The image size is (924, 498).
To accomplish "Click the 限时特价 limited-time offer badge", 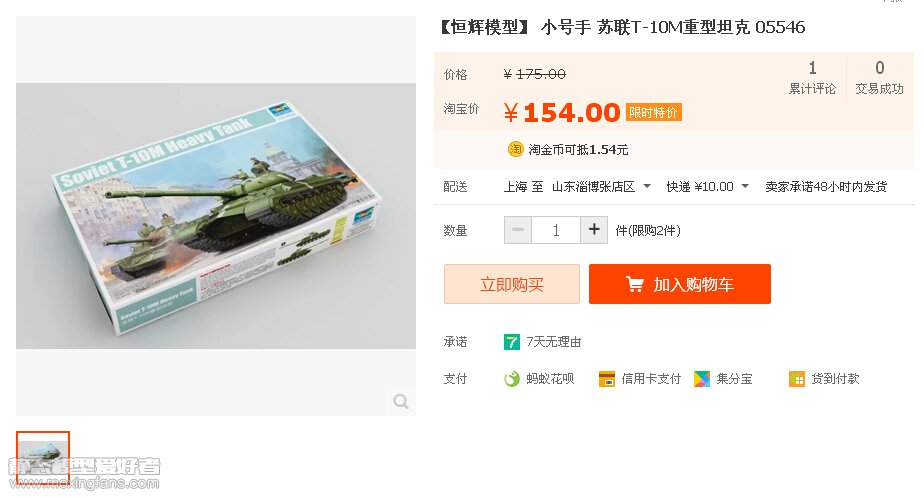I will click(654, 113).
